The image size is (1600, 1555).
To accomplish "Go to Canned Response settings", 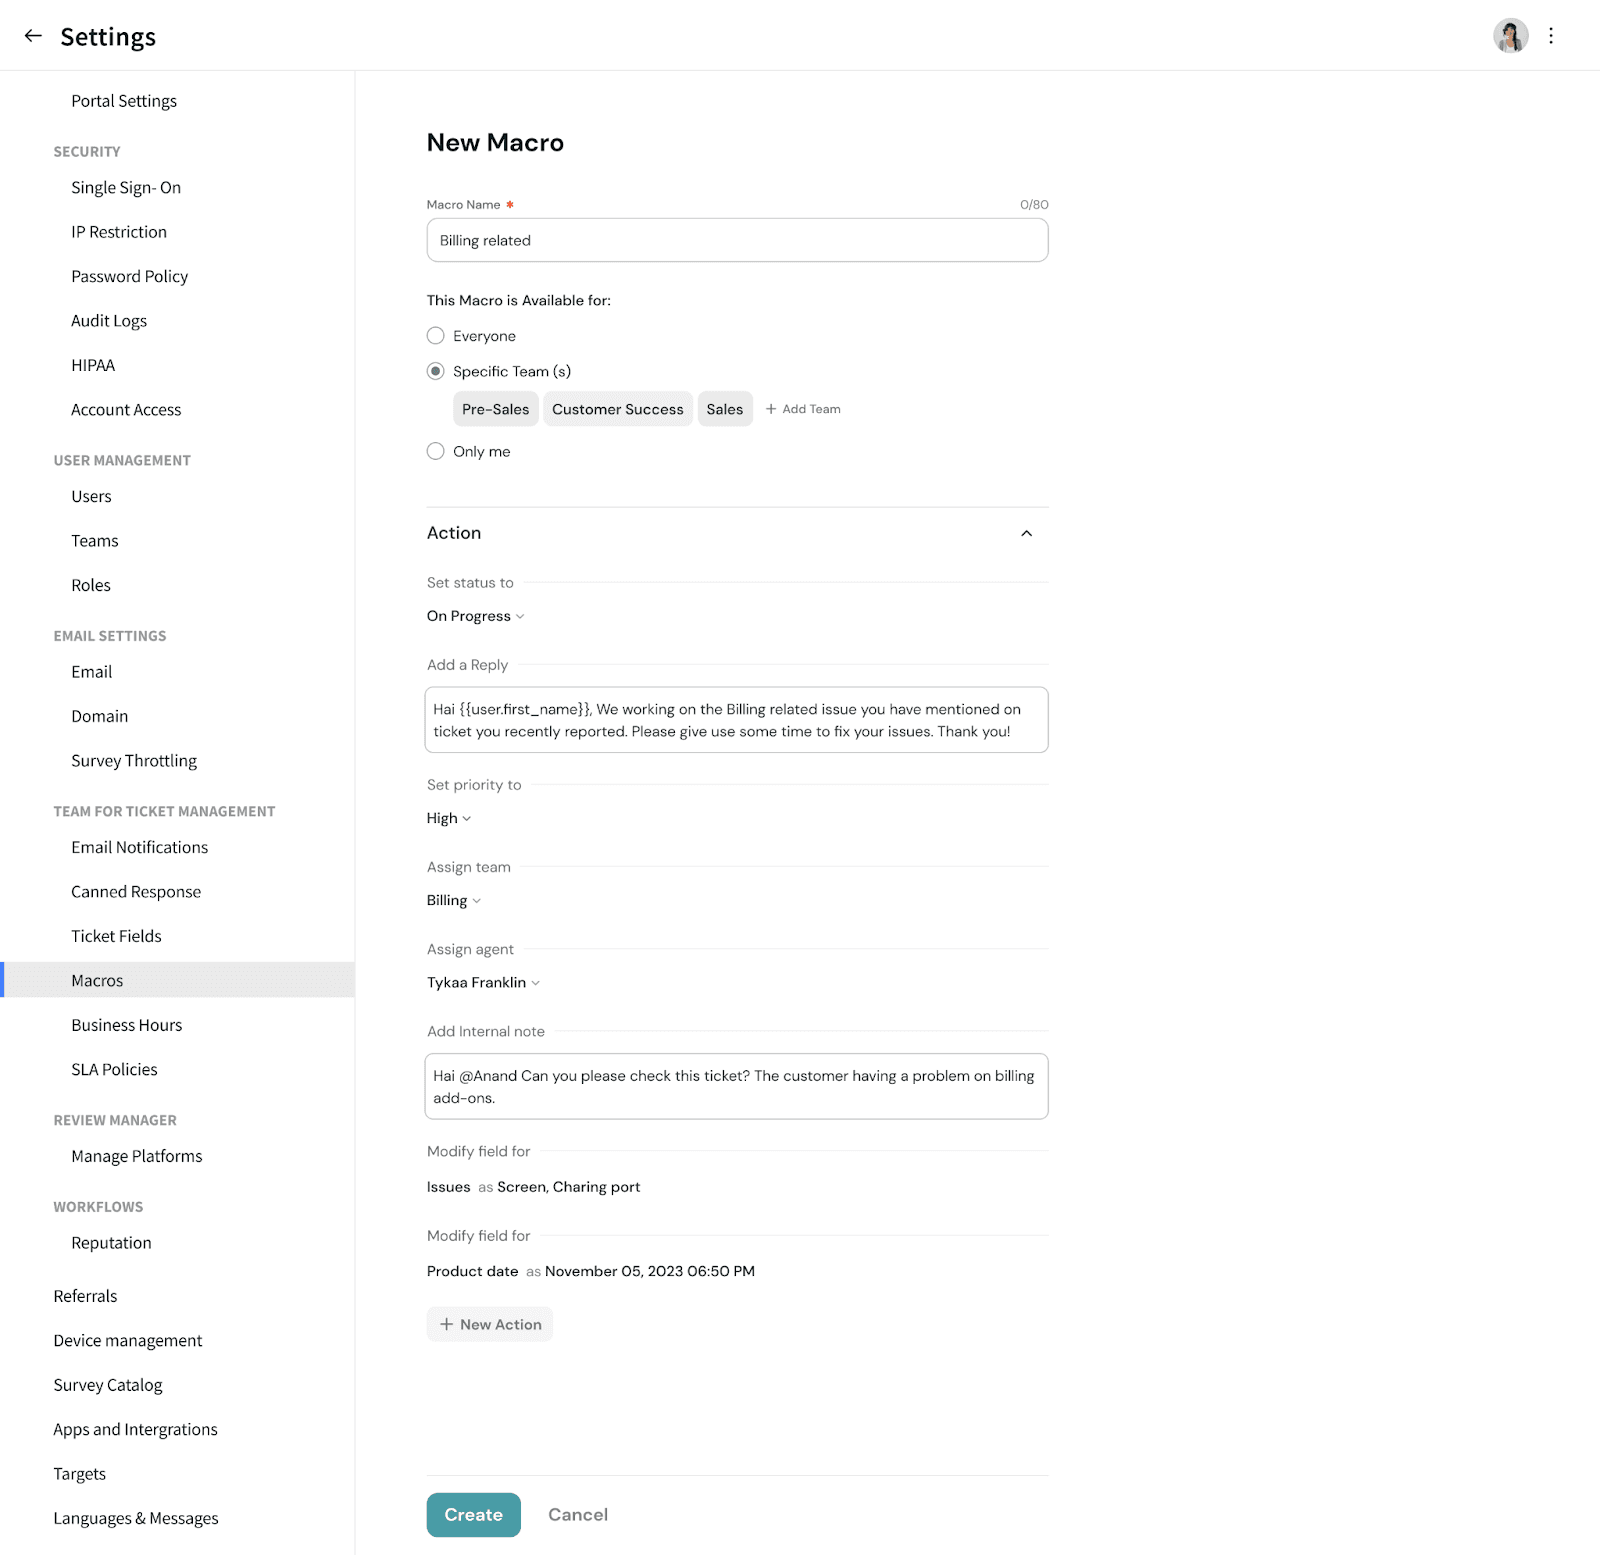I will click(x=136, y=892).
